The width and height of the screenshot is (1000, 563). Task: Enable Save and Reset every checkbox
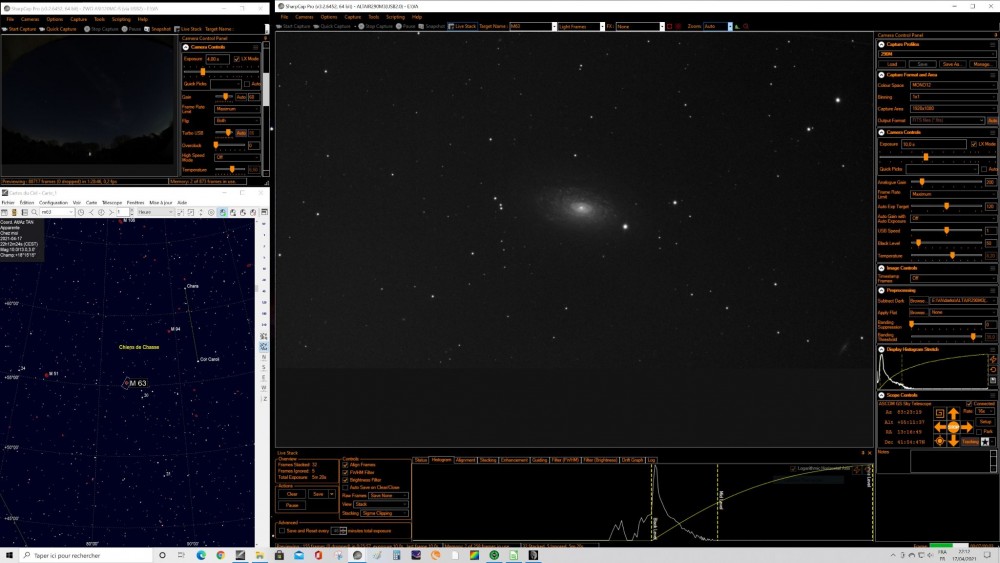(x=282, y=530)
